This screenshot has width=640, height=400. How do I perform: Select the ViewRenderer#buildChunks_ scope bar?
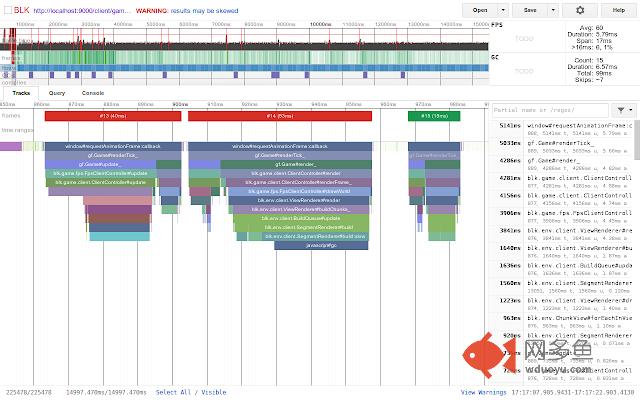tap(301, 209)
